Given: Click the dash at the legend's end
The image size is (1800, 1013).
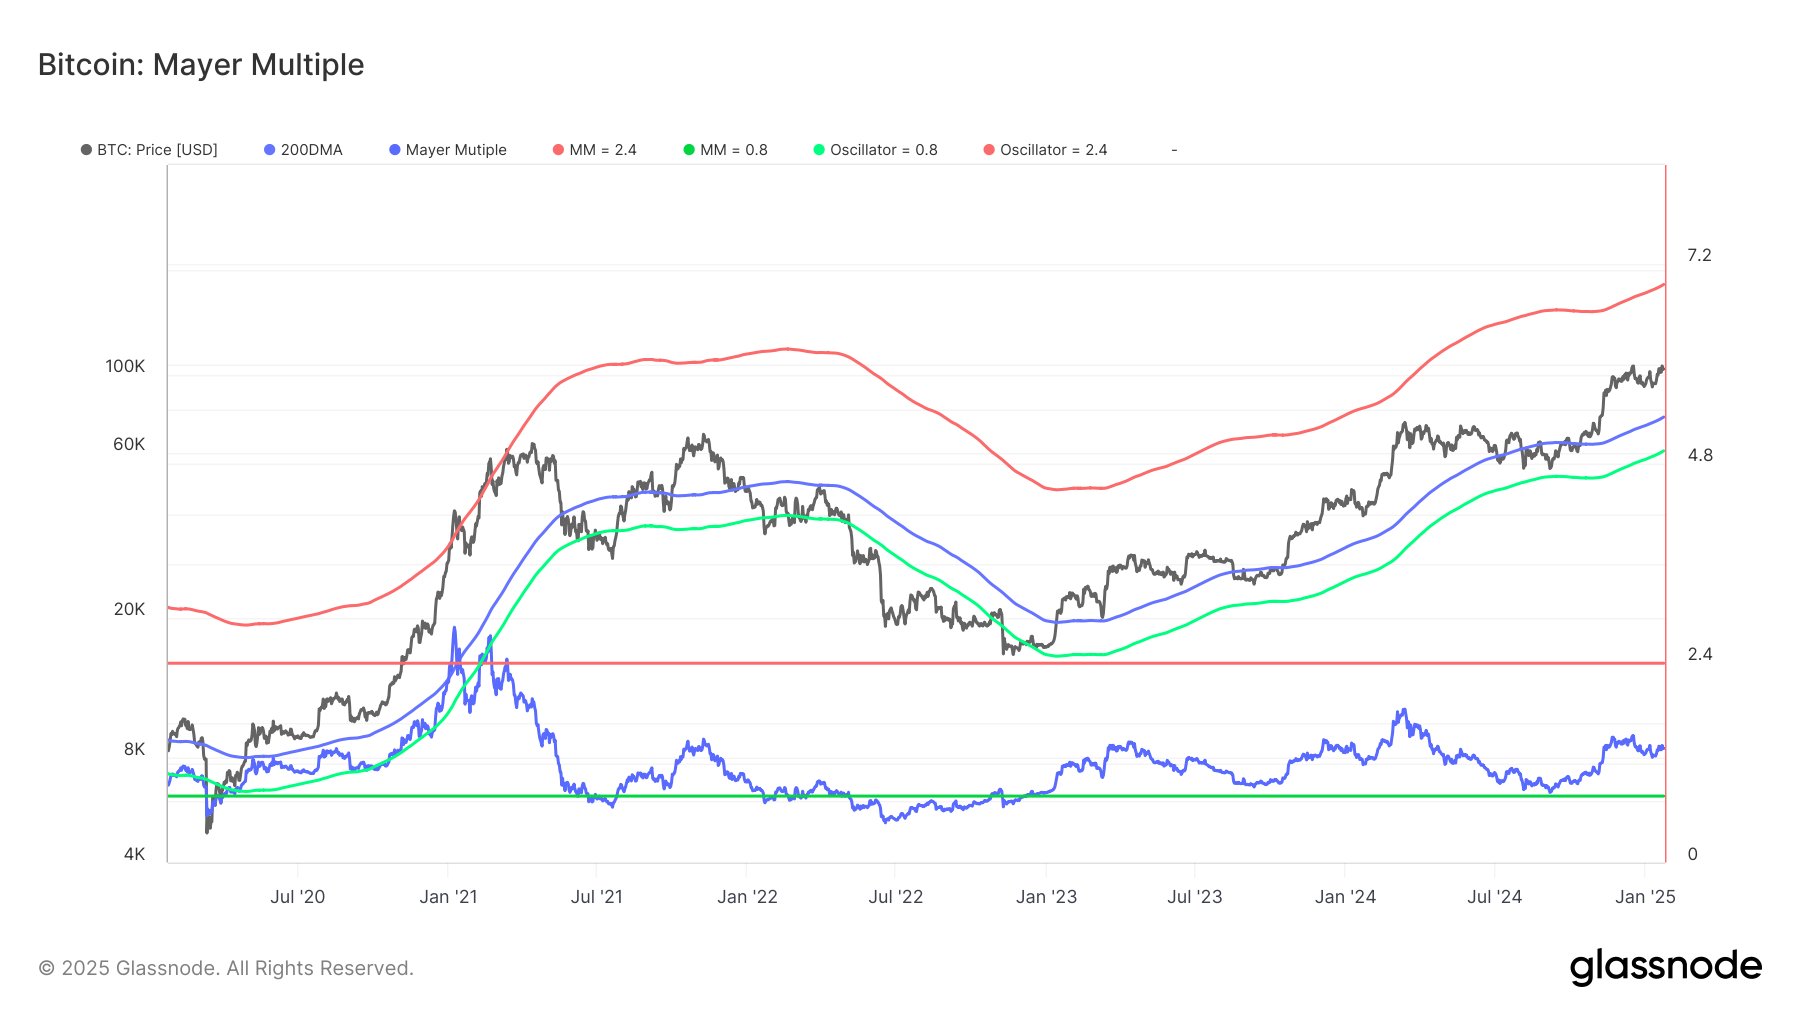Looking at the screenshot, I should [1174, 150].
